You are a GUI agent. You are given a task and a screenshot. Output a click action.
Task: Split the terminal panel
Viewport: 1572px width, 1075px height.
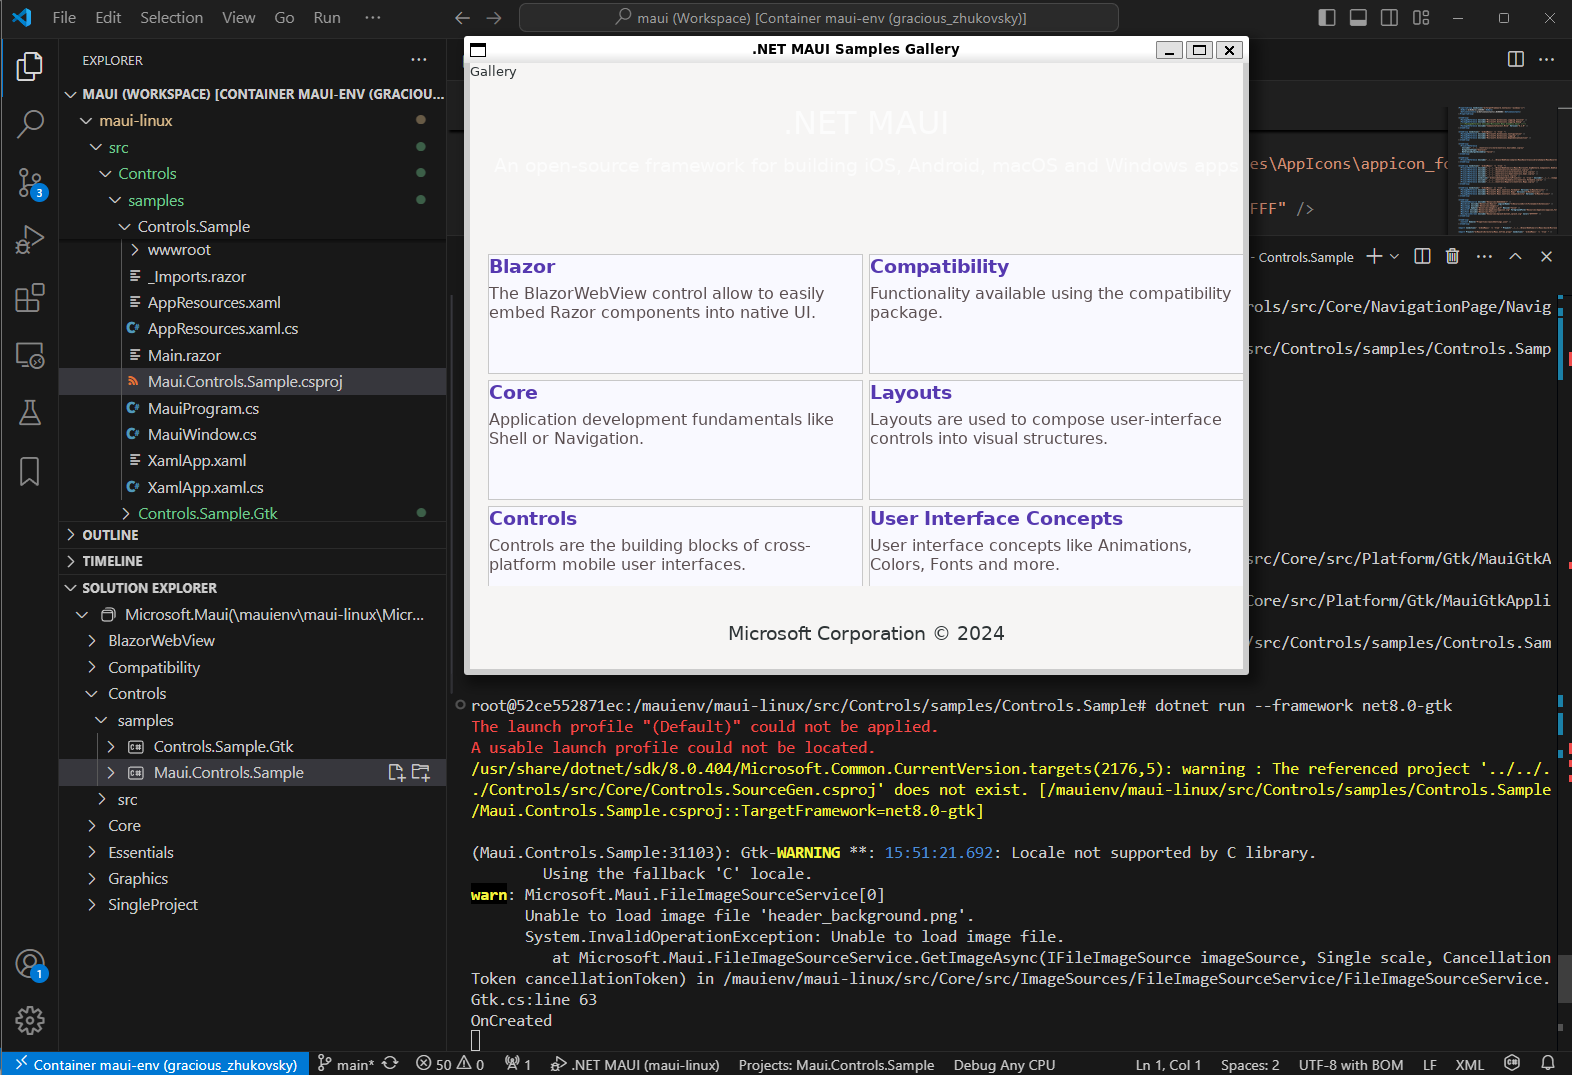point(1422,257)
